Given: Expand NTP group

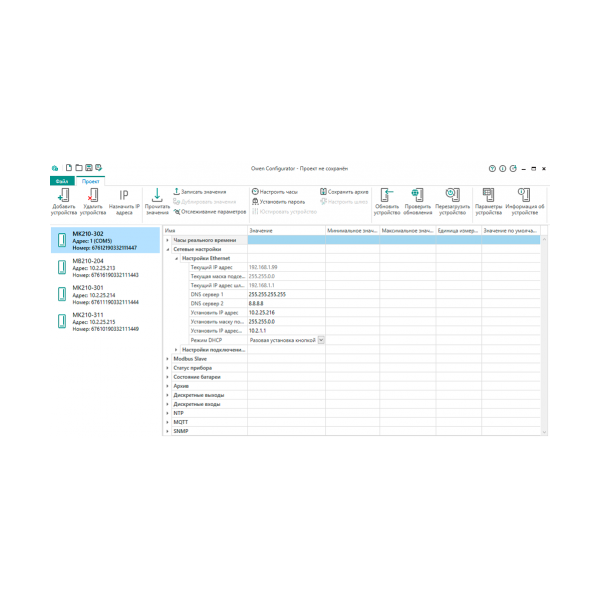Looking at the screenshot, I should click(x=167, y=413).
